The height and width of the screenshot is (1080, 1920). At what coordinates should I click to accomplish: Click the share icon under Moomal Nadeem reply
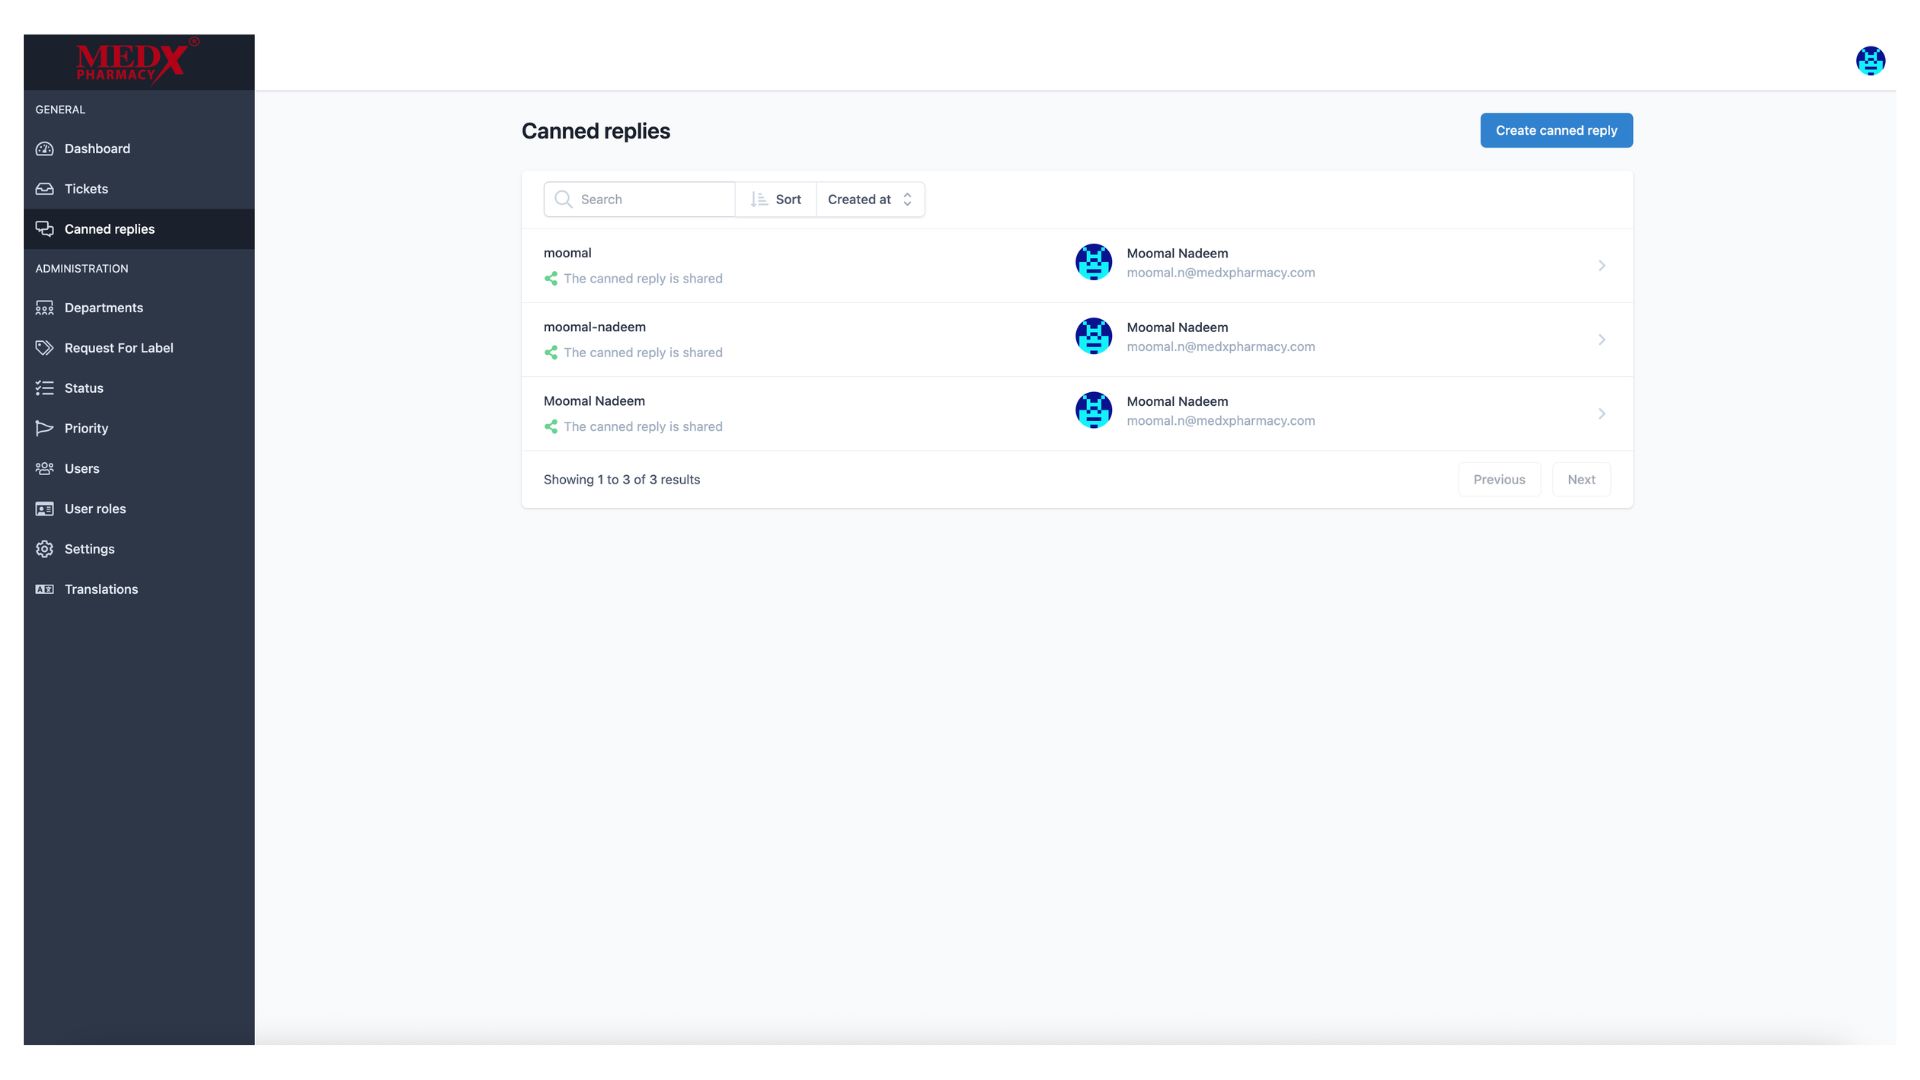click(x=551, y=427)
